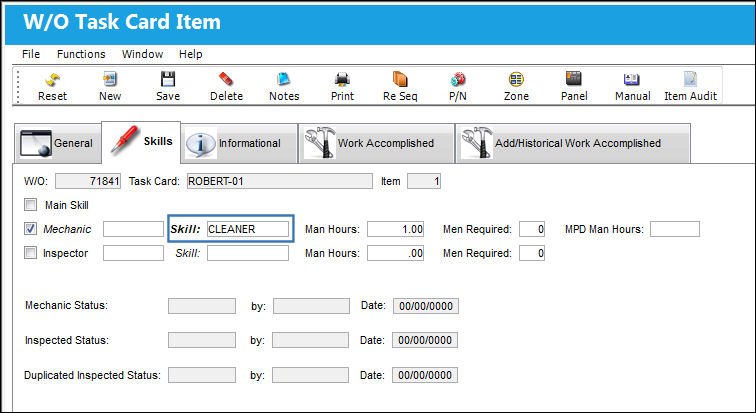
Task: Open Notes from the toolbar
Action: pyautogui.click(x=284, y=86)
